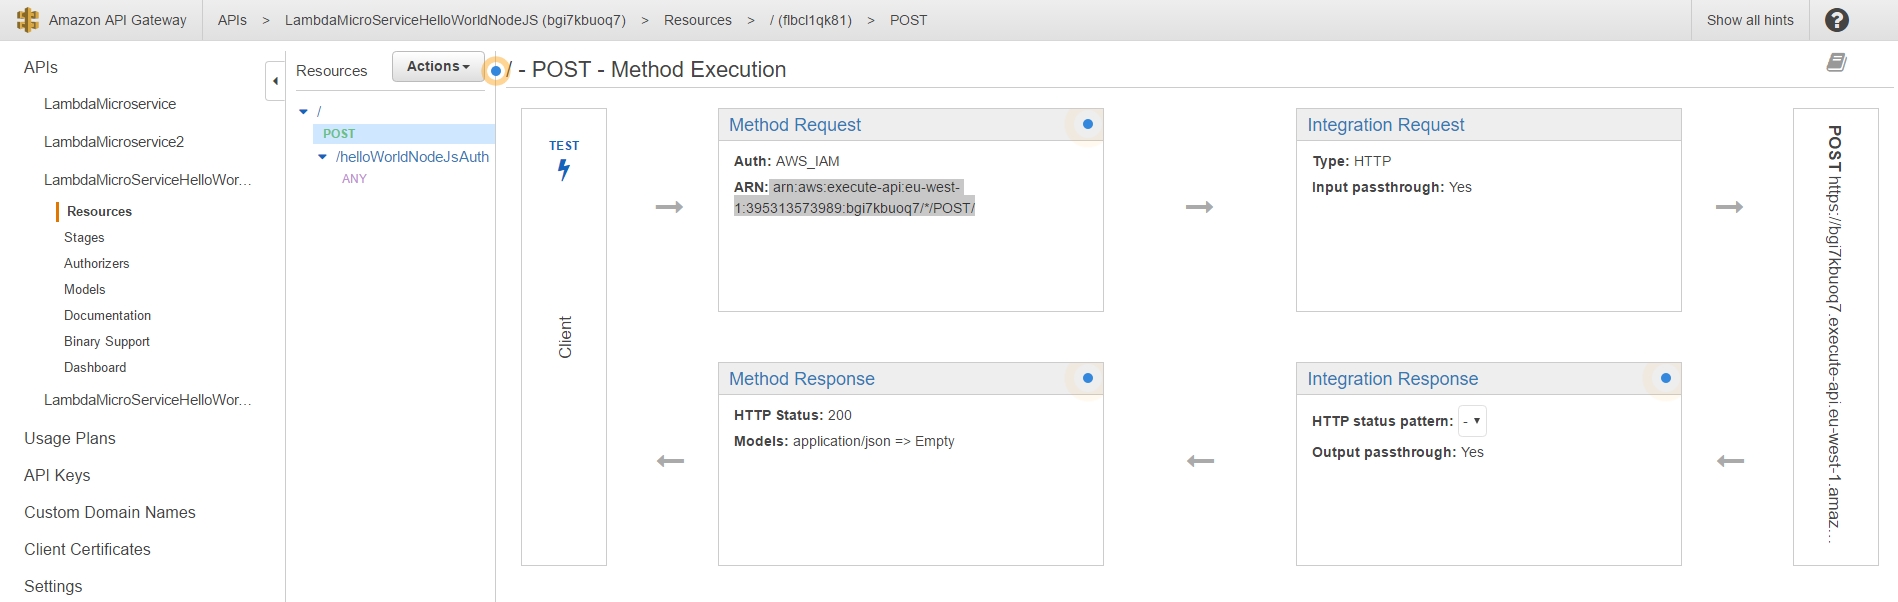Open the Actions dropdown
The width and height of the screenshot is (1898, 602).
438,66
